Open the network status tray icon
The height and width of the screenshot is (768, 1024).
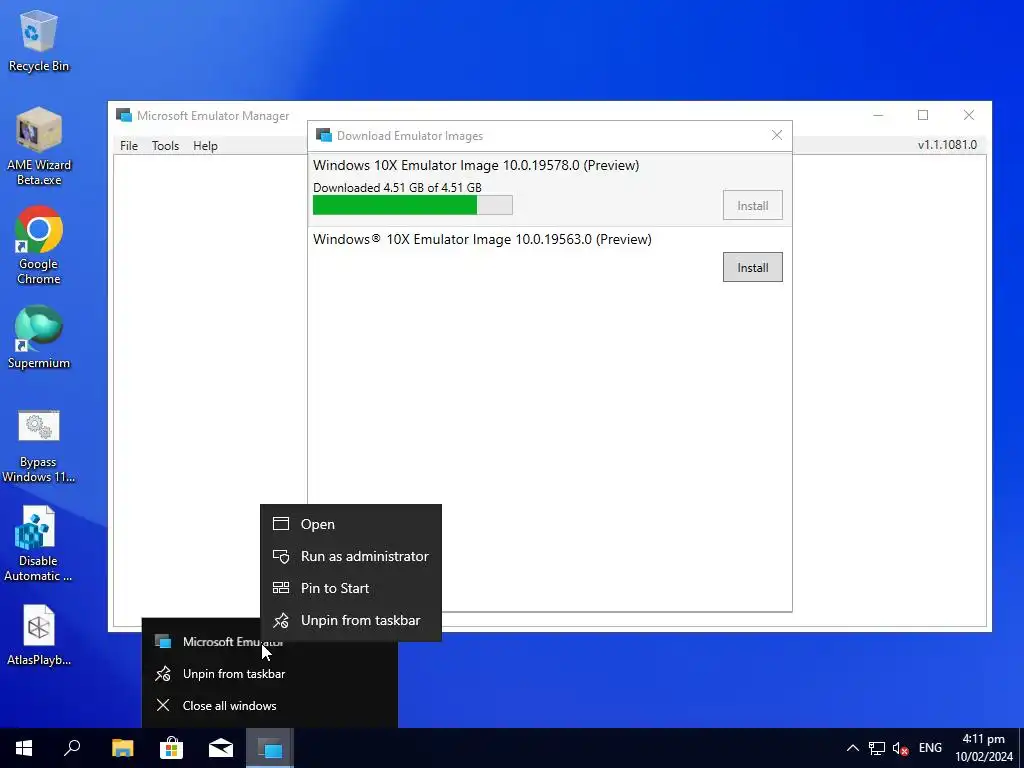click(x=876, y=748)
